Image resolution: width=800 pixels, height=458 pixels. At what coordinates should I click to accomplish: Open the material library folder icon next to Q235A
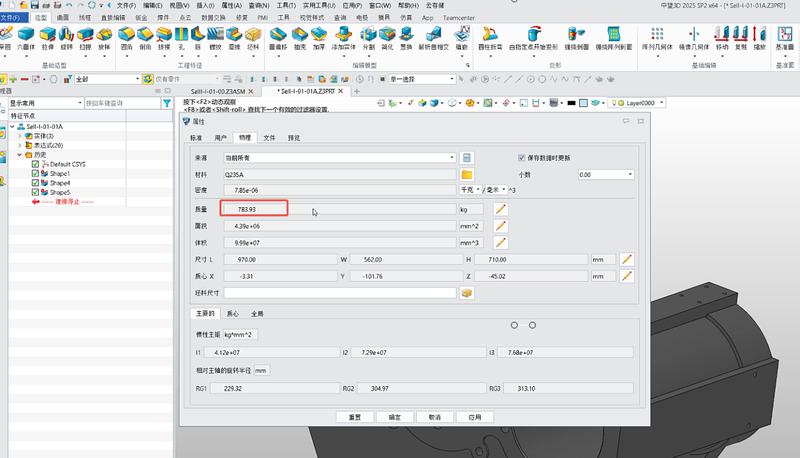[467, 174]
